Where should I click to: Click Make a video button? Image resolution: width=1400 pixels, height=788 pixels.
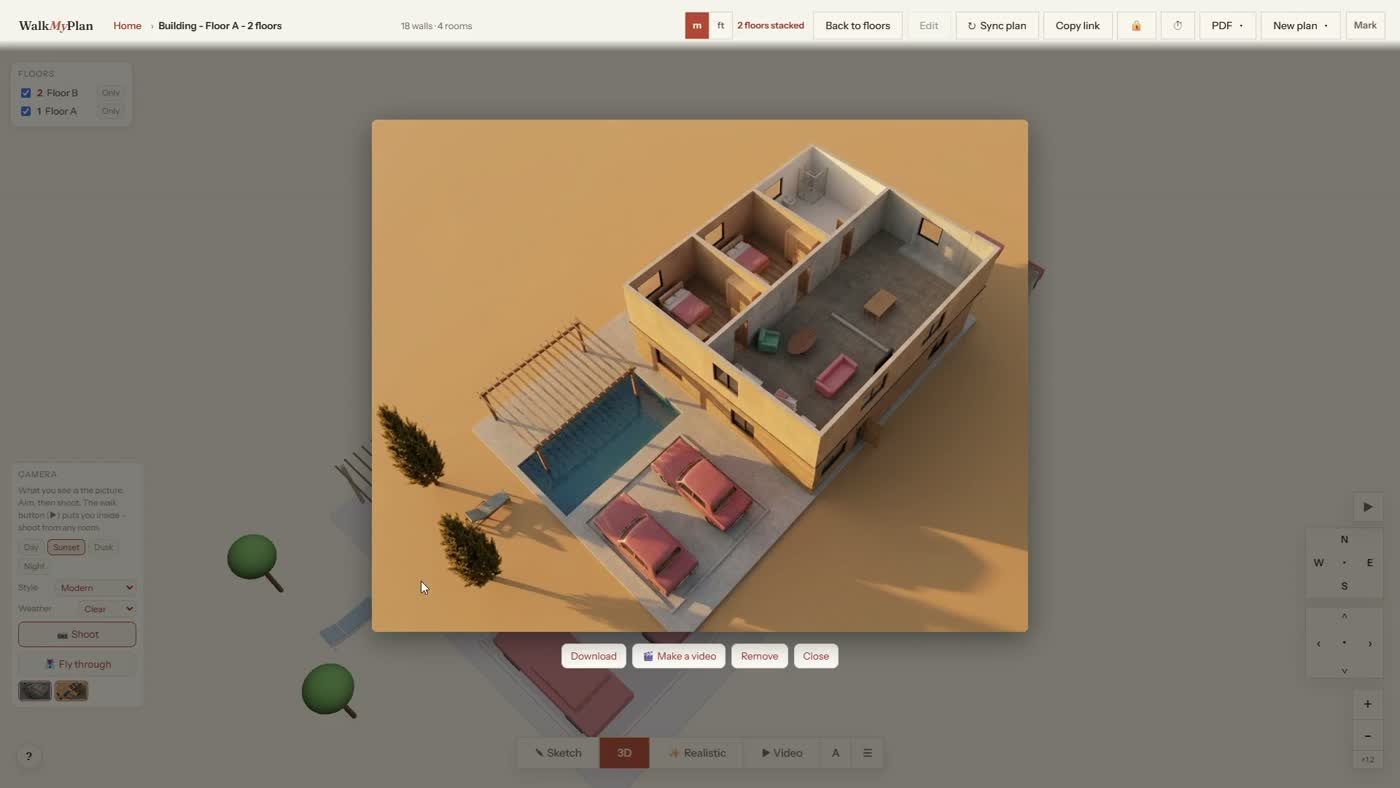click(x=679, y=656)
